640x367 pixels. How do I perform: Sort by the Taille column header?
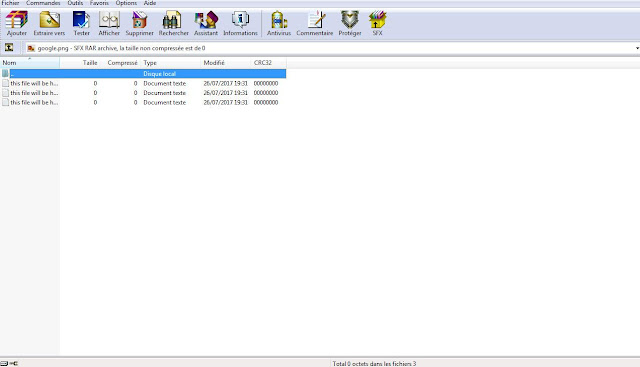(x=80, y=63)
